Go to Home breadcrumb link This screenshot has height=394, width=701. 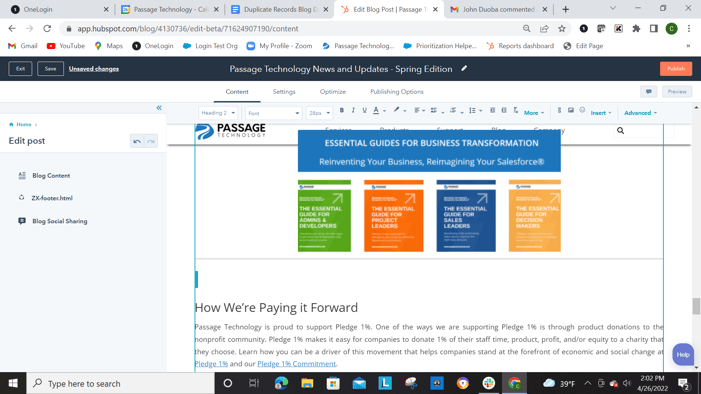click(24, 124)
